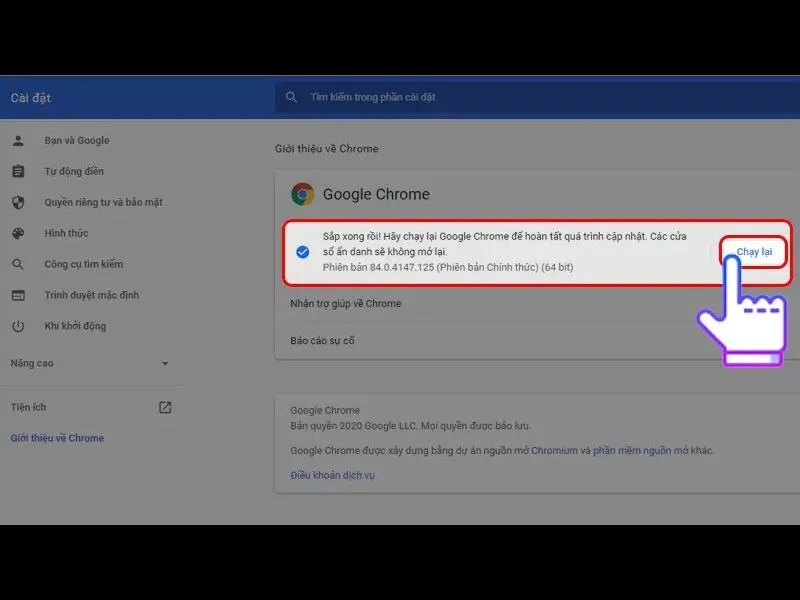
Task: Open Nhận trợ giúp về Chrome row
Action: point(537,304)
